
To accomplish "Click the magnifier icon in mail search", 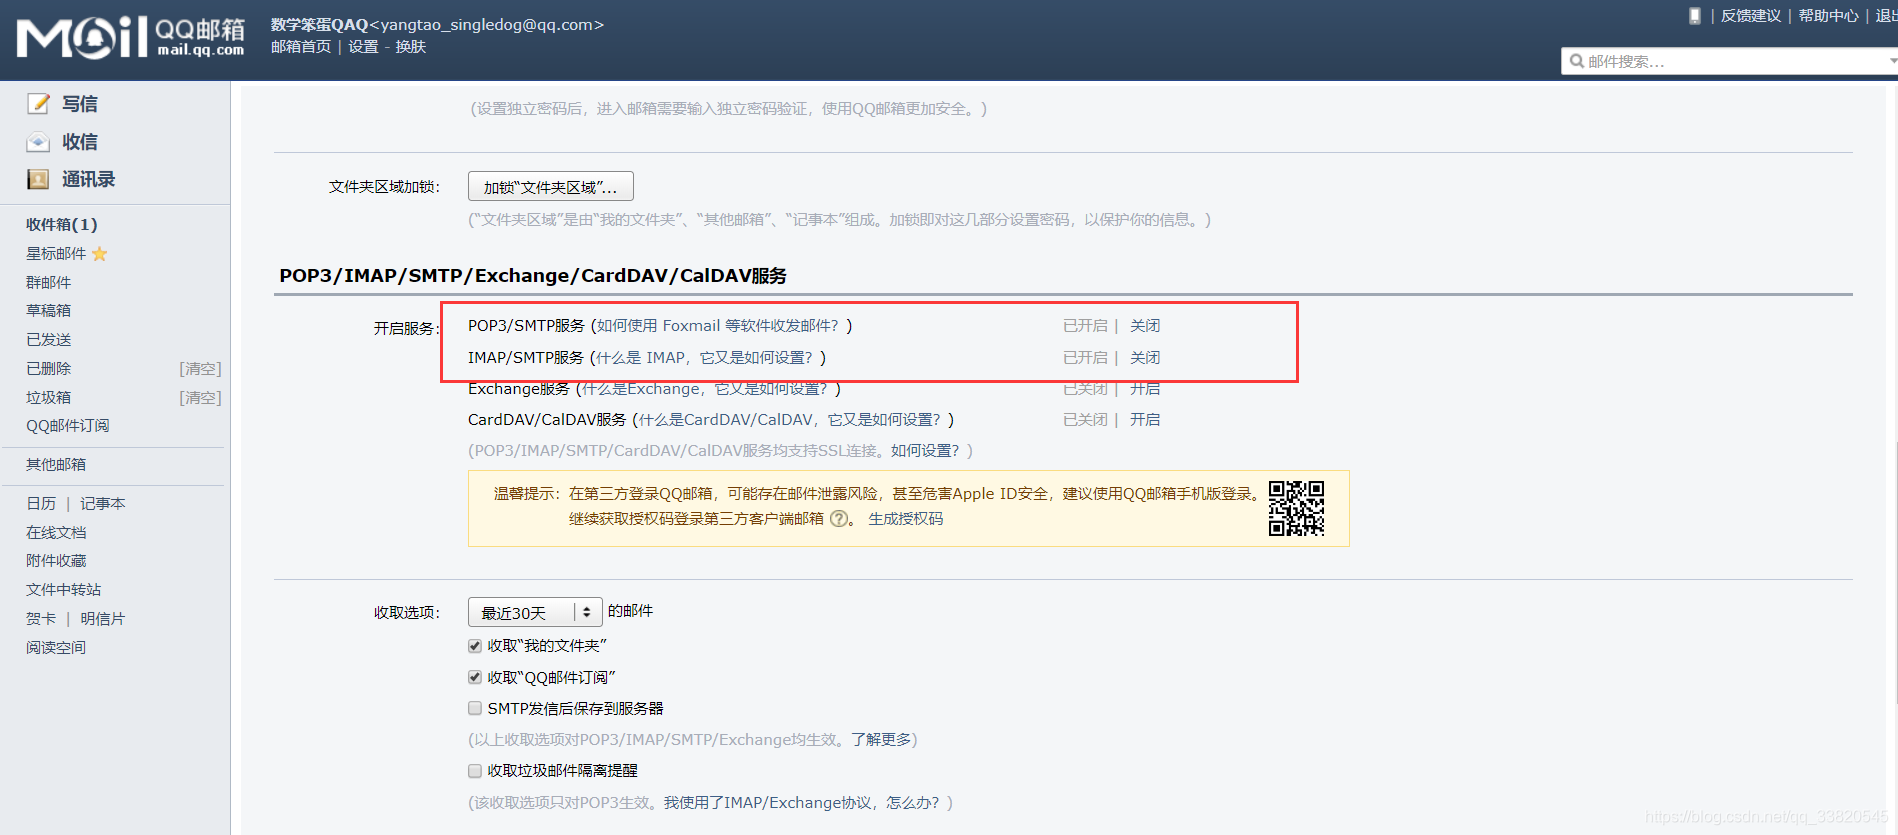I will (x=1577, y=61).
